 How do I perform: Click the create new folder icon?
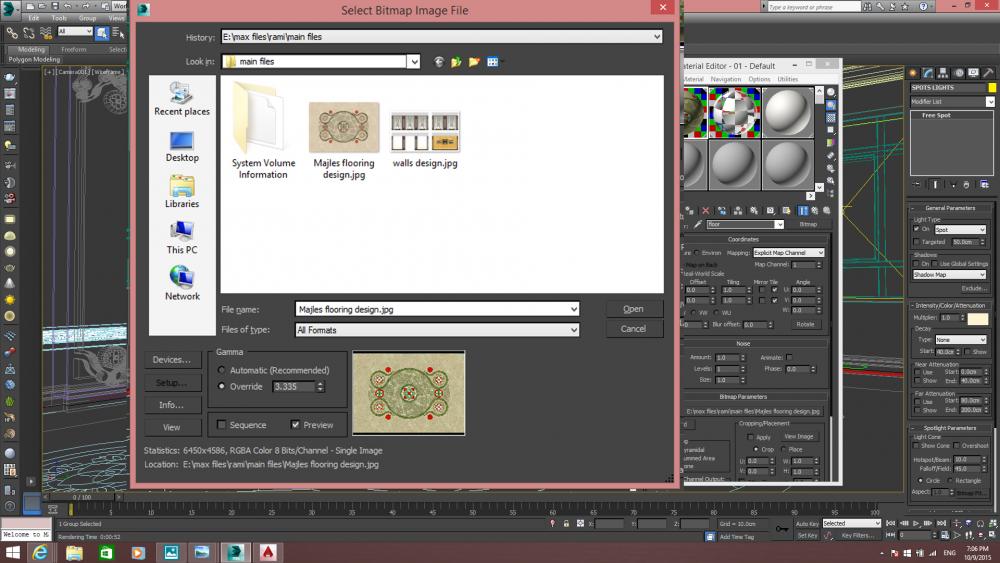tap(474, 62)
